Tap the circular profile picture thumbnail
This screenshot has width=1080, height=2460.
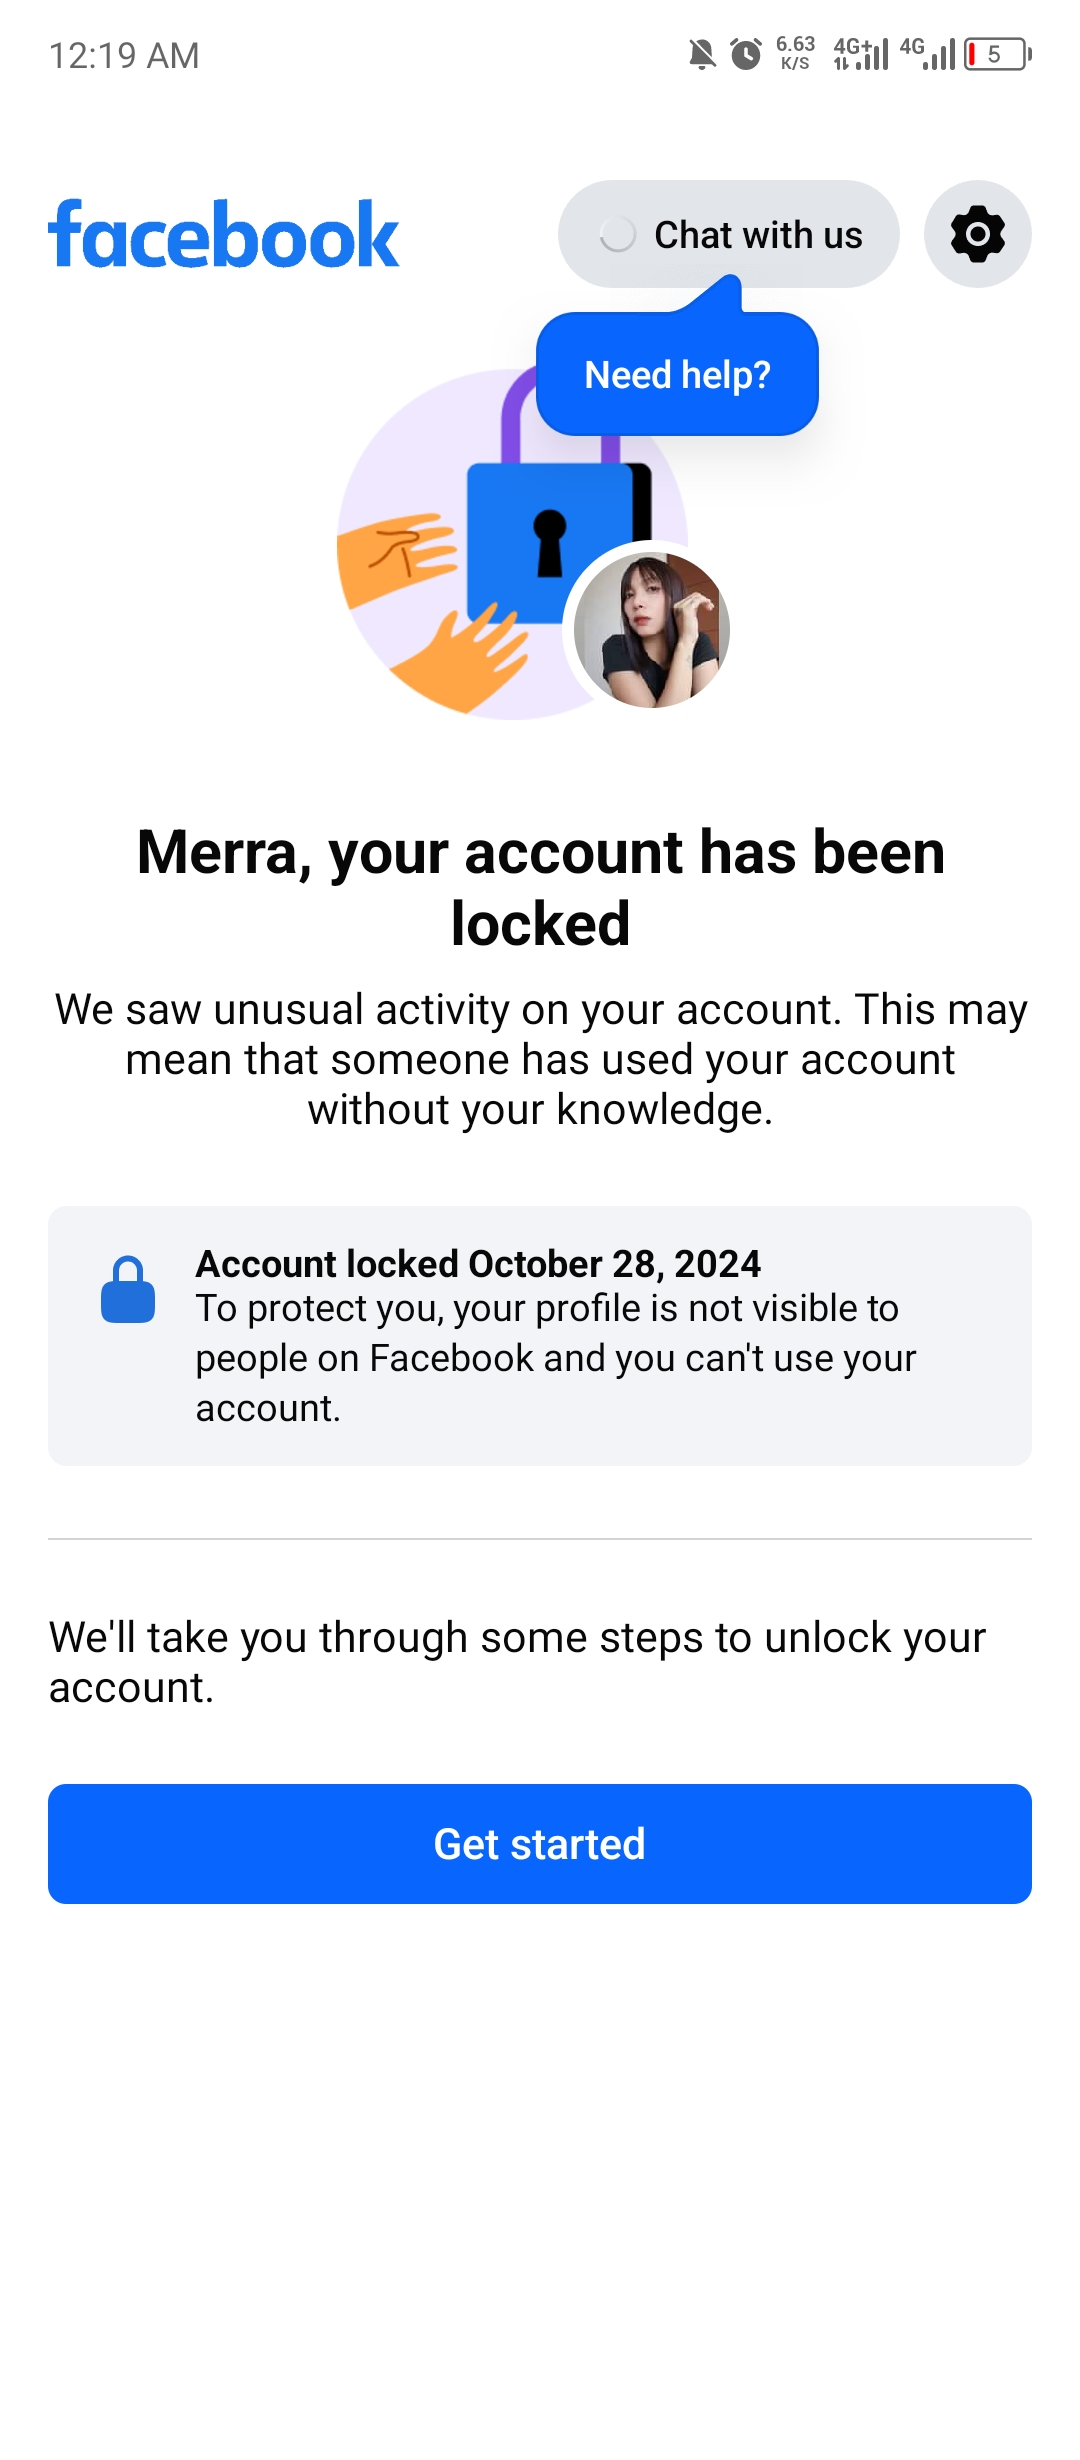(651, 630)
